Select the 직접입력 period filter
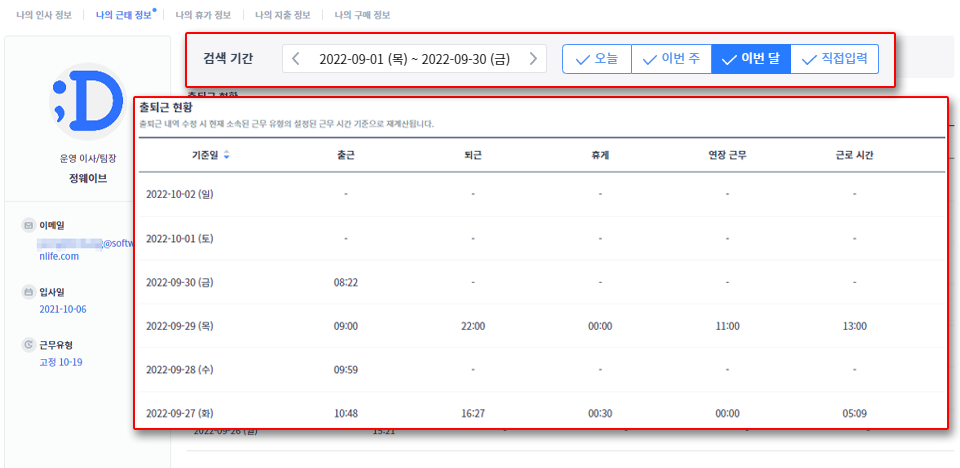Image resolution: width=960 pixels, height=468 pixels. [834, 59]
